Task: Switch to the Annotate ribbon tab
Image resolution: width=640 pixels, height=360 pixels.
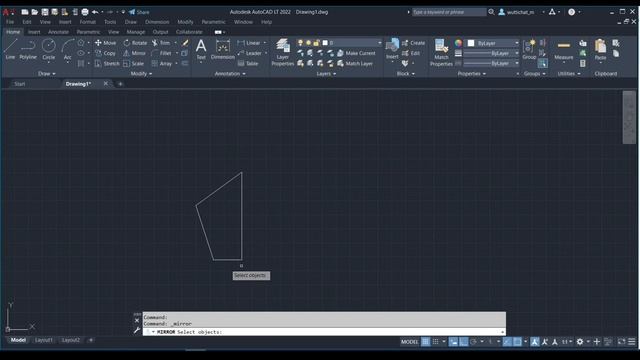Action: 58,32
